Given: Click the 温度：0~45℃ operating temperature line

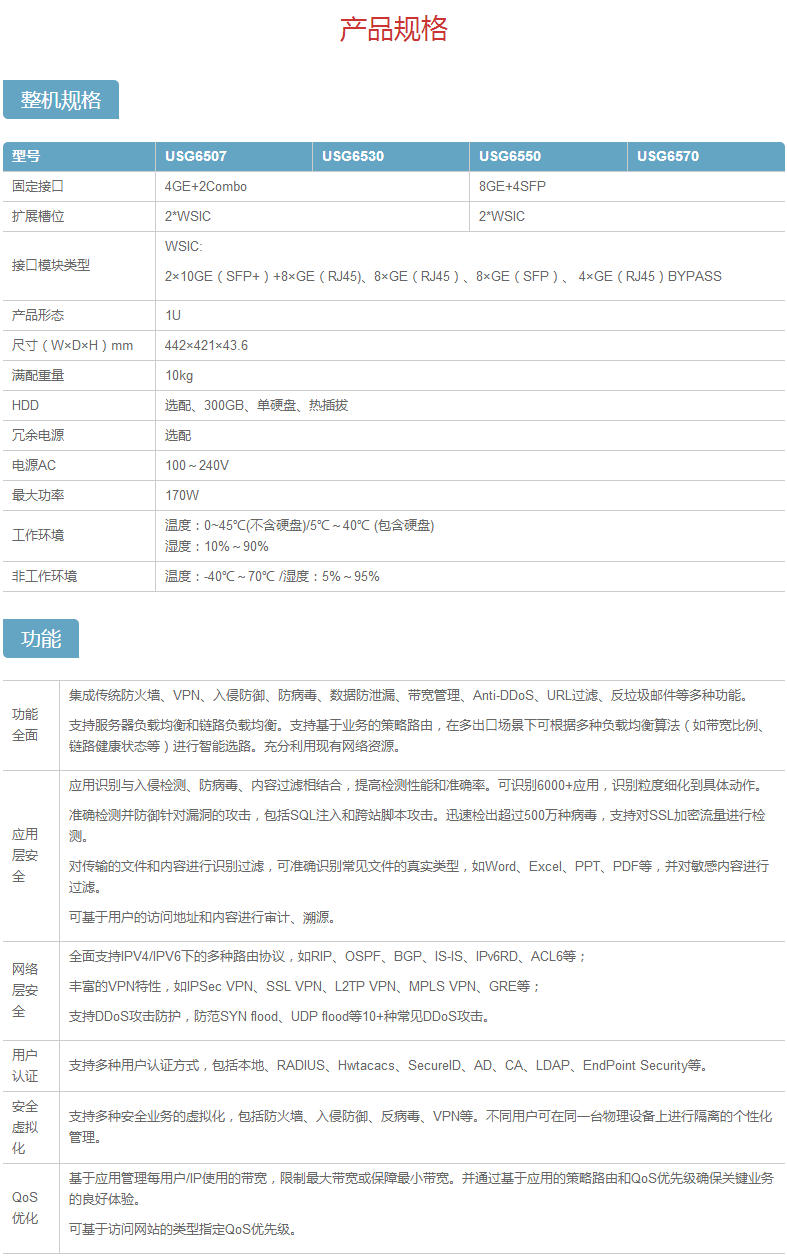Looking at the screenshot, I should (300, 525).
